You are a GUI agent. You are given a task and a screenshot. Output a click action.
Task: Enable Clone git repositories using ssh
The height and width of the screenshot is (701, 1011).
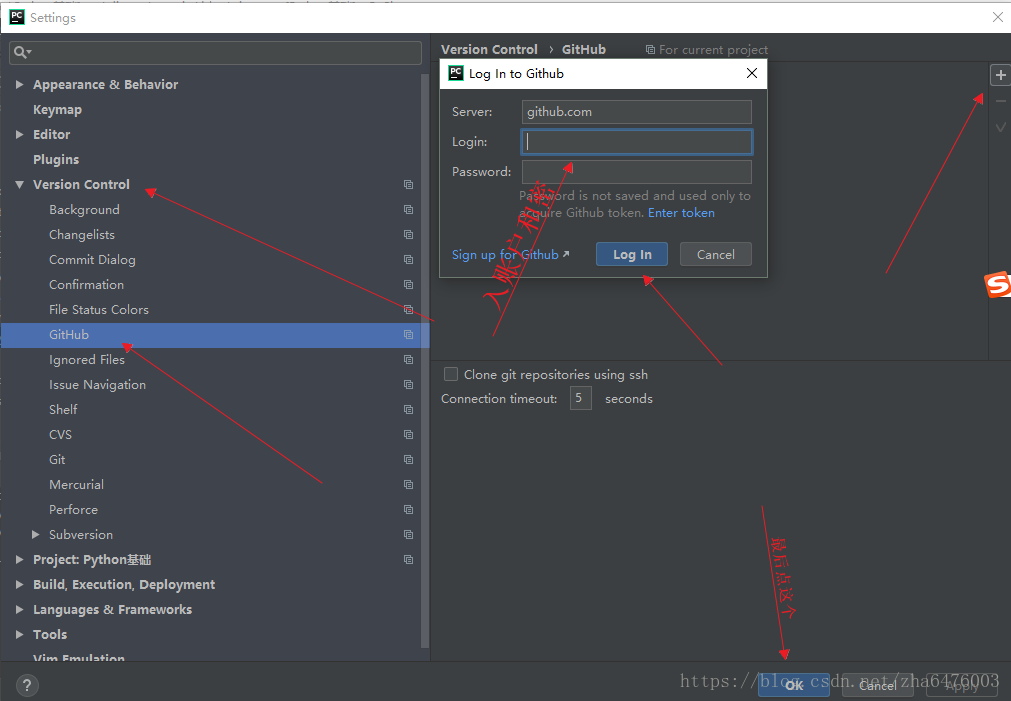(451, 374)
